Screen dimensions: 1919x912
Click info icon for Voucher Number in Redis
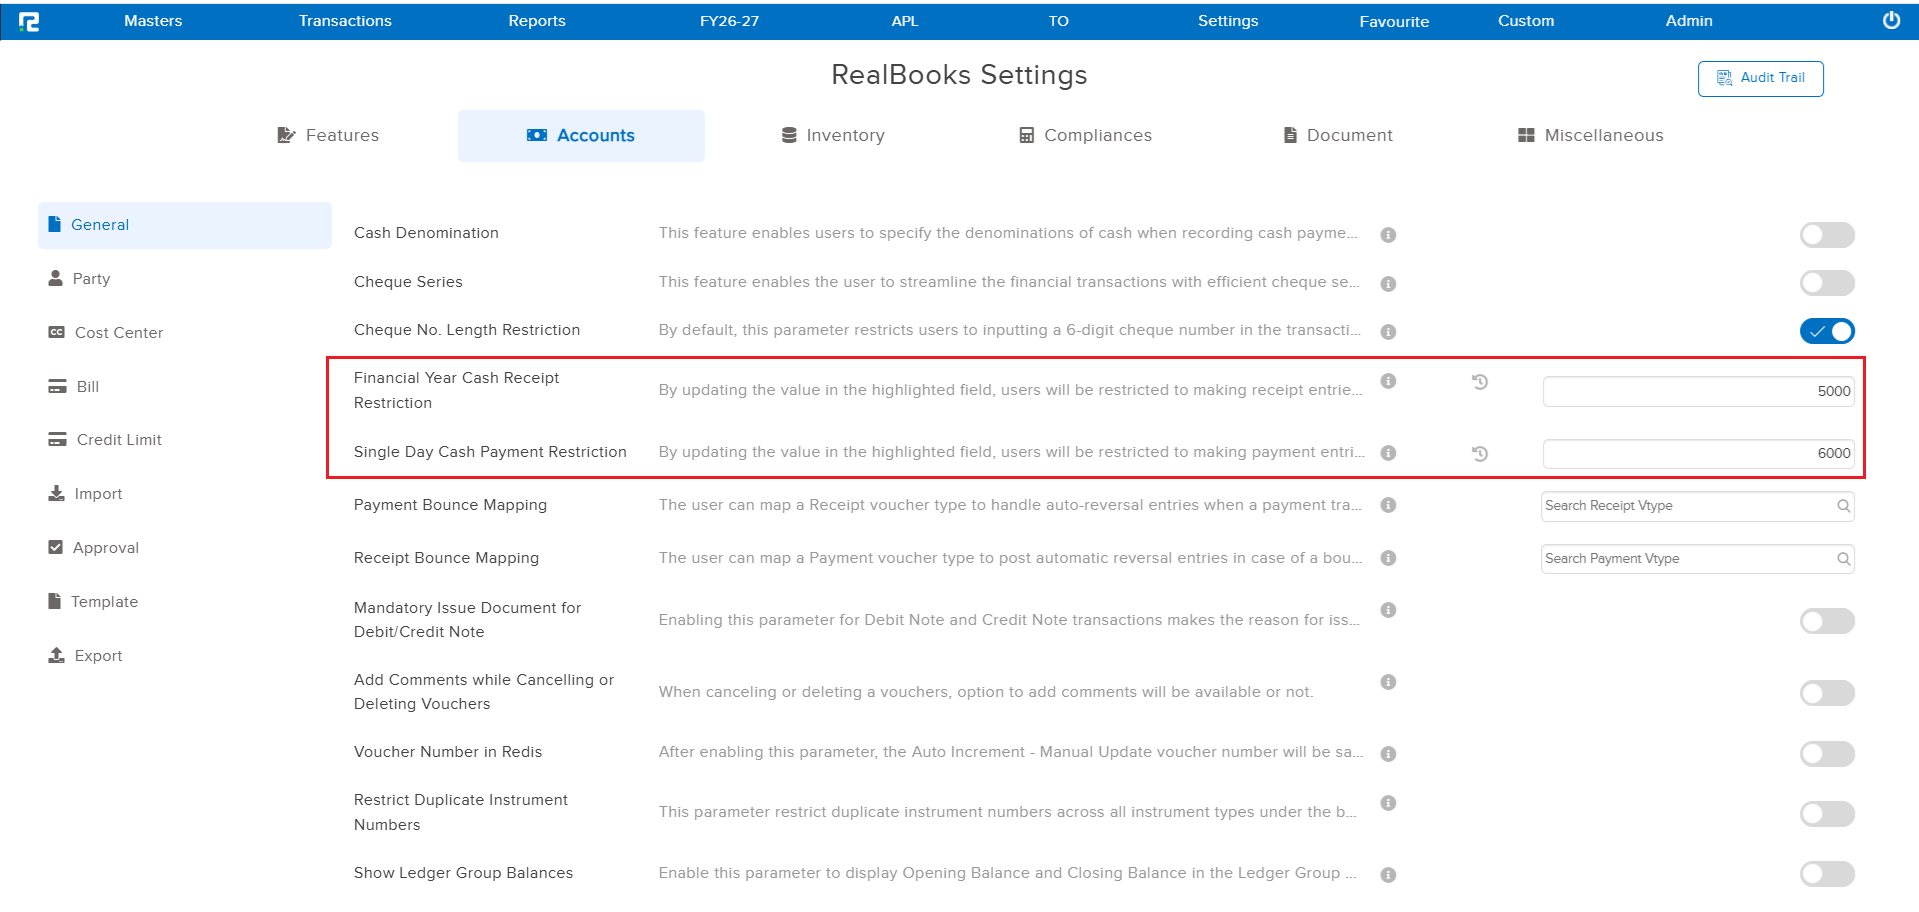pyautogui.click(x=1388, y=754)
